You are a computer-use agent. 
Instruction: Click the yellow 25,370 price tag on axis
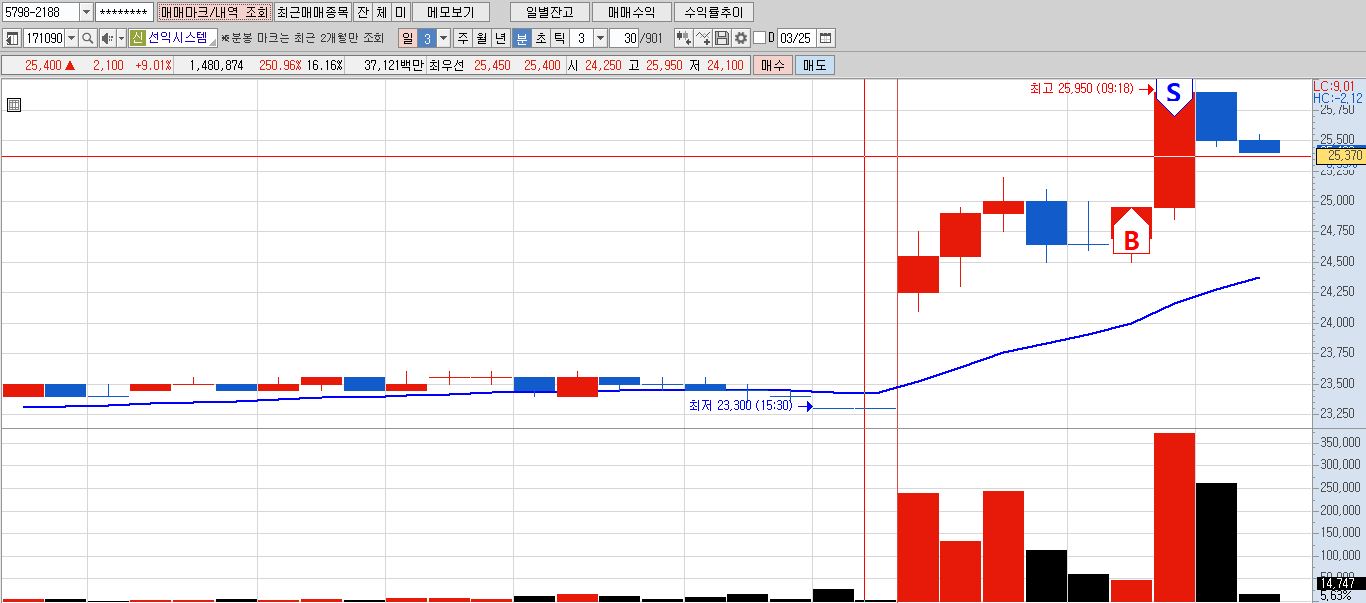pyautogui.click(x=1340, y=156)
